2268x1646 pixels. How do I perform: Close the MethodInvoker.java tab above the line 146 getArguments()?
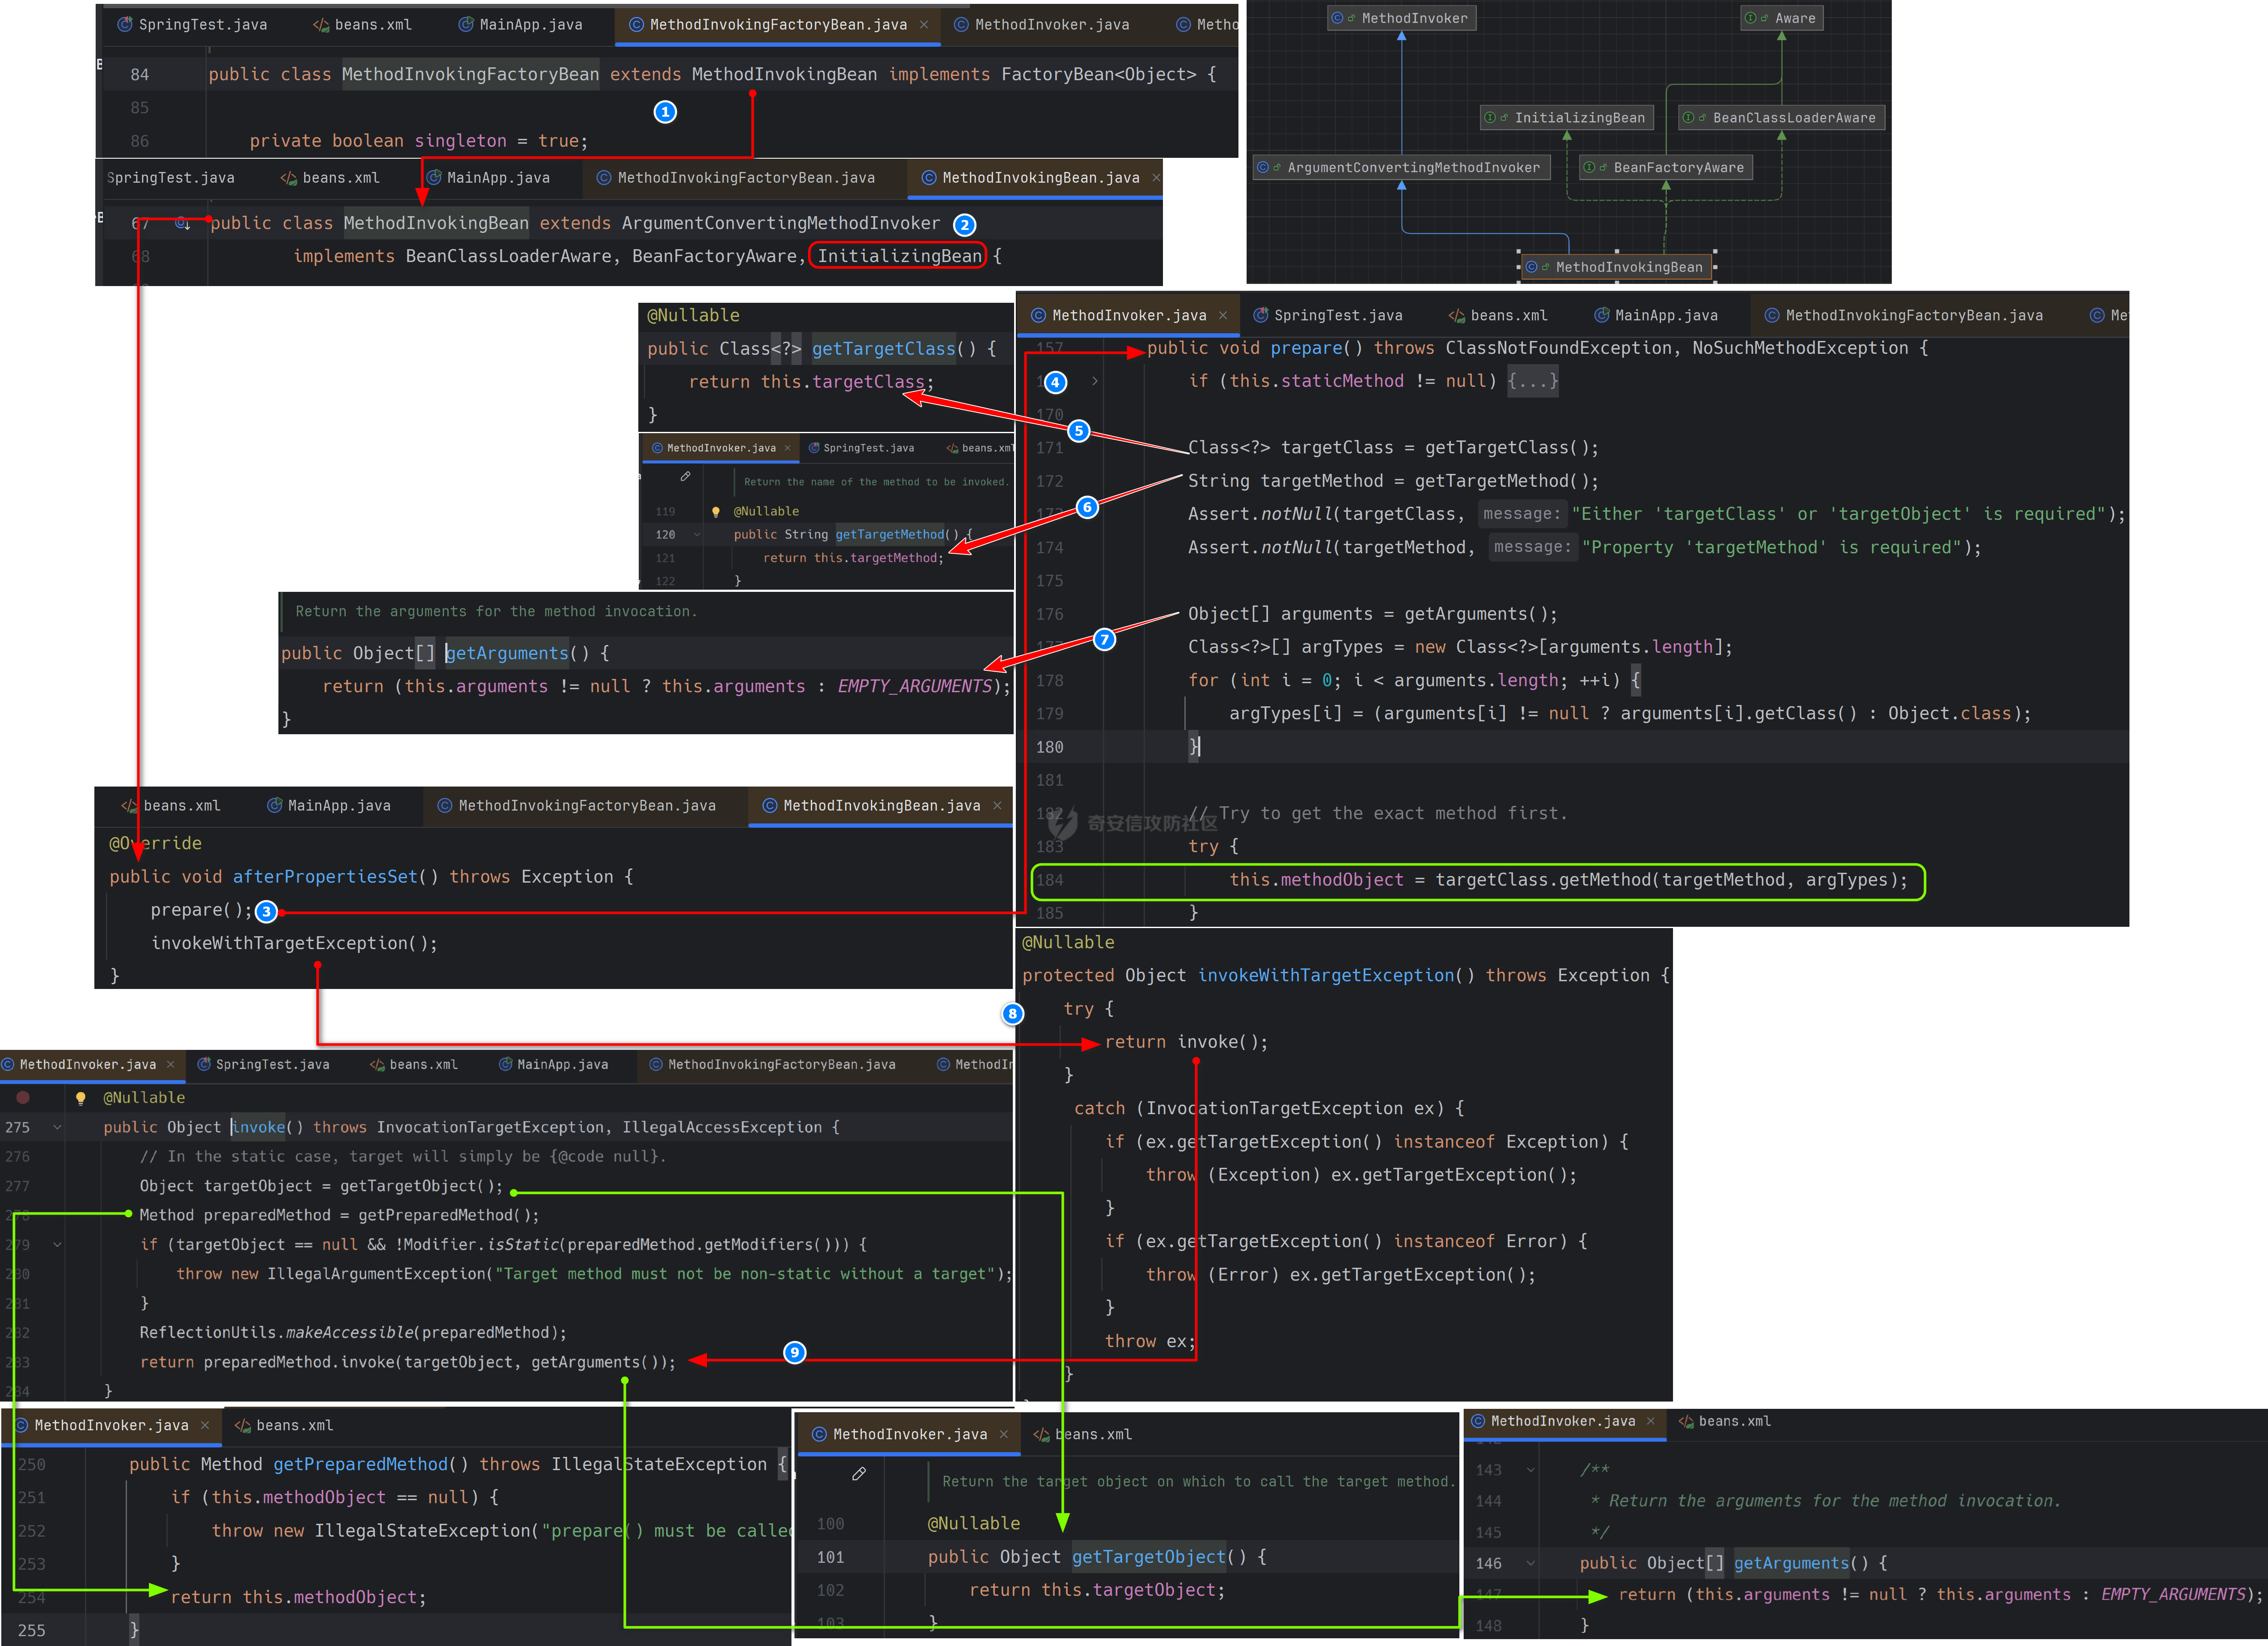[1651, 1421]
